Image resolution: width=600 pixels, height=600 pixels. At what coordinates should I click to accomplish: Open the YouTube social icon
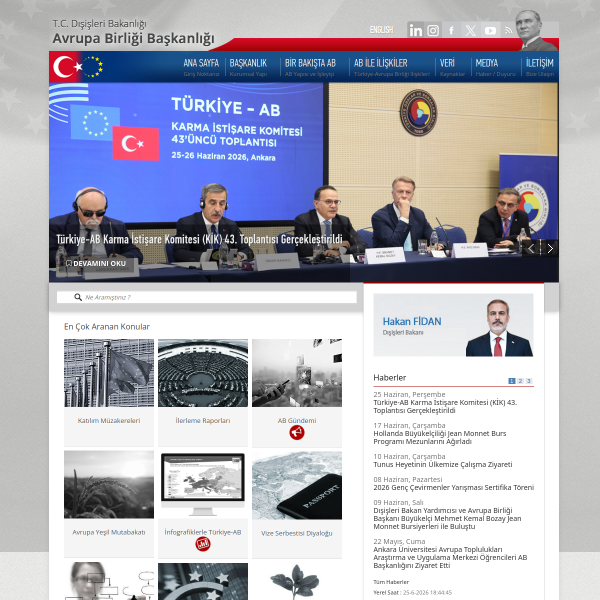[490, 30]
